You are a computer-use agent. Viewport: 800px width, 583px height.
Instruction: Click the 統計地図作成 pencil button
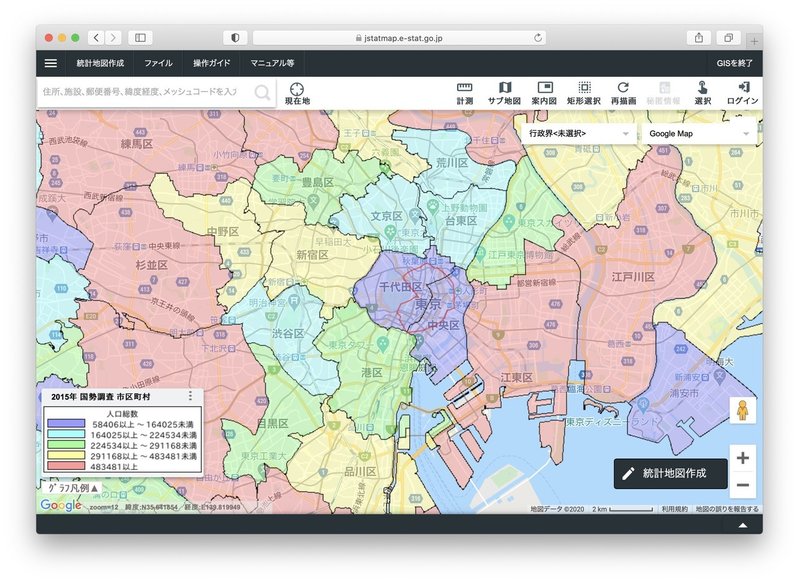[x=670, y=473]
